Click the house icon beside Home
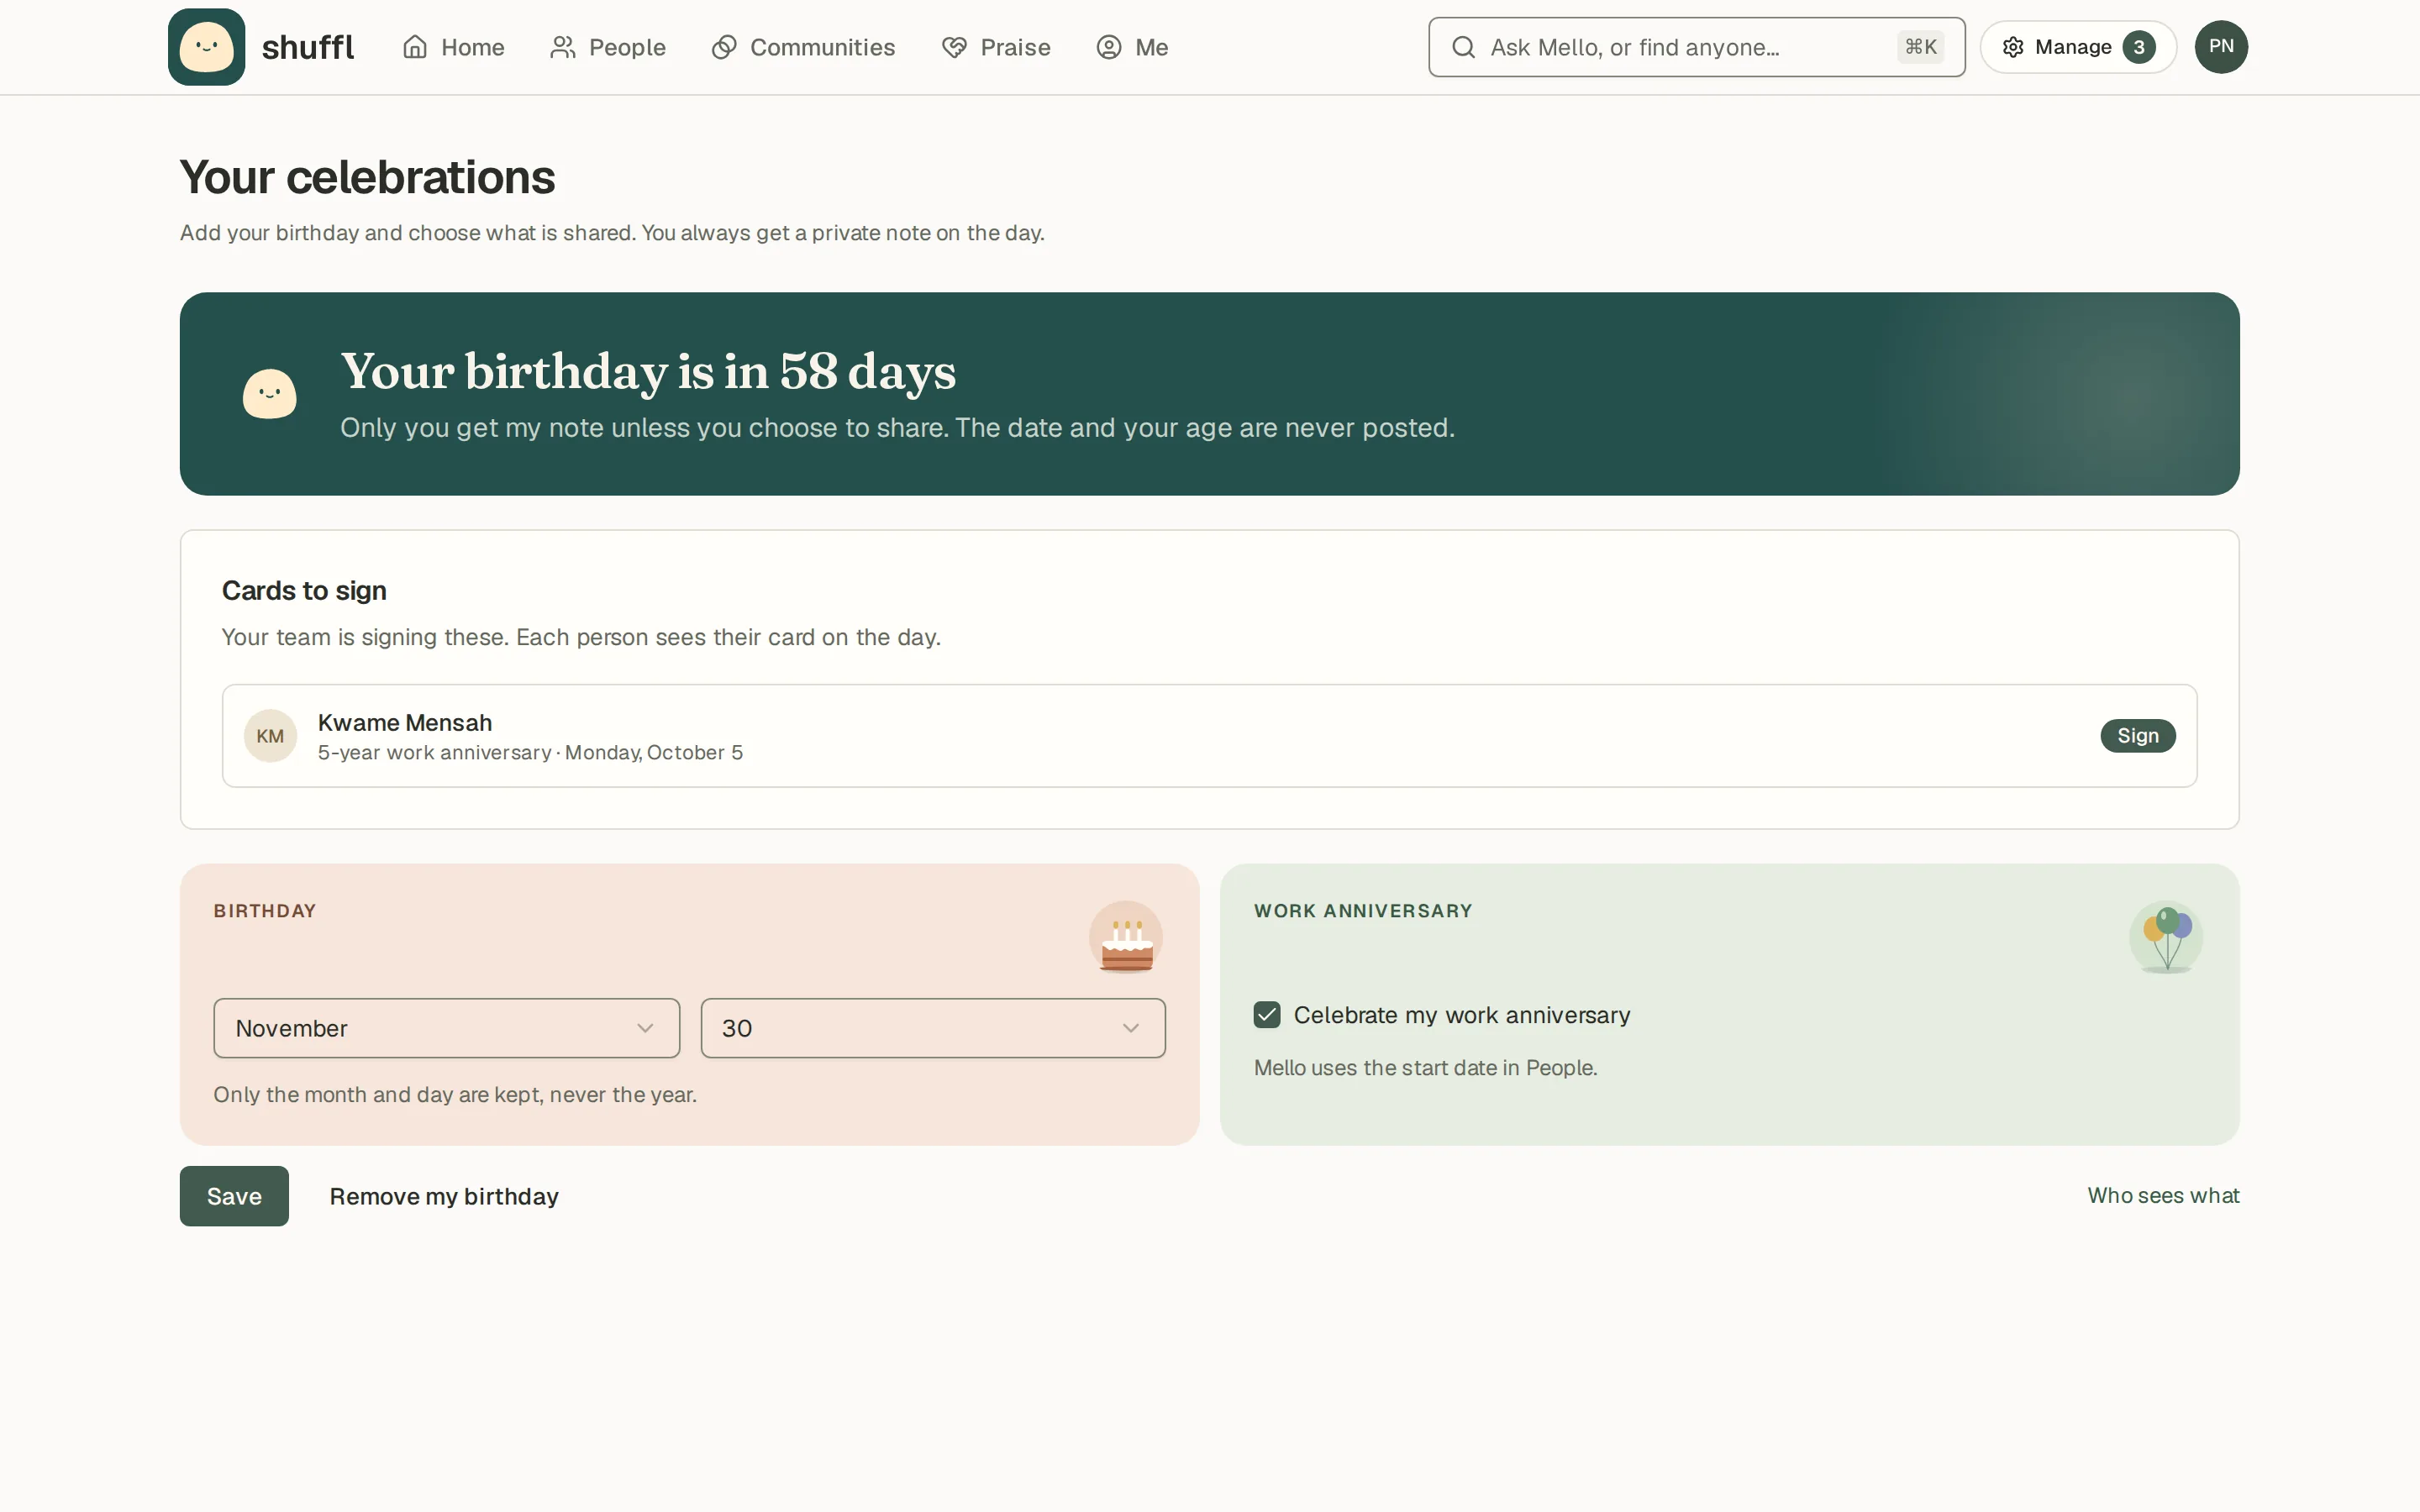 click(415, 47)
